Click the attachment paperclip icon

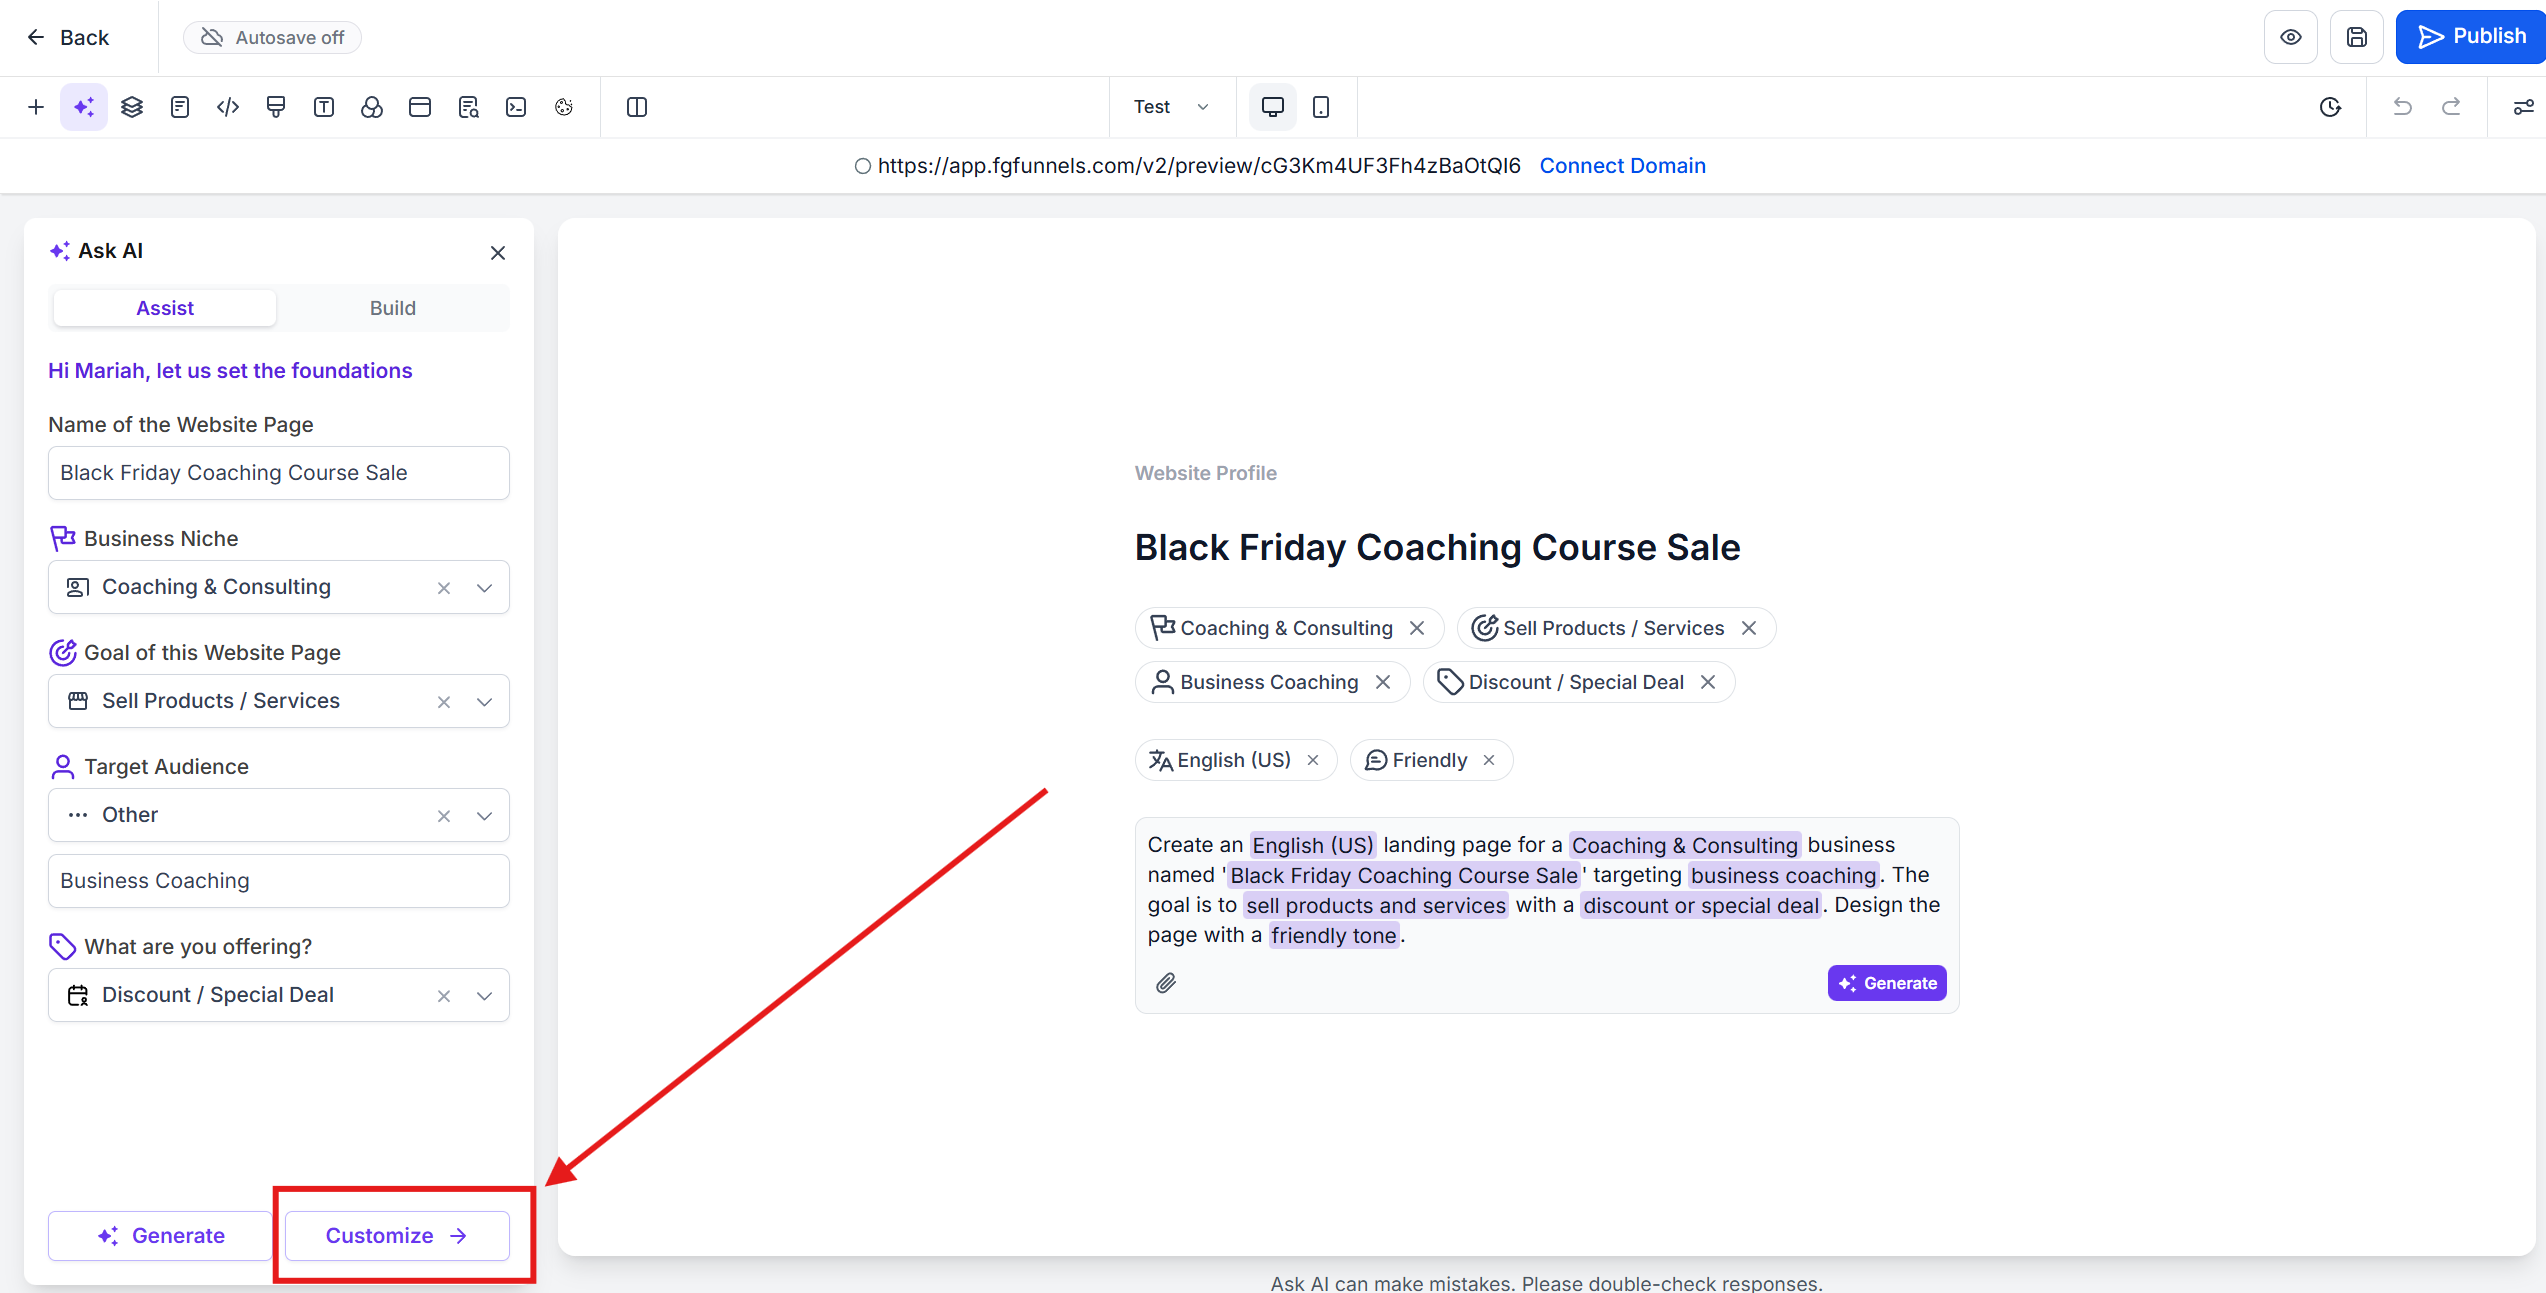point(1166,983)
